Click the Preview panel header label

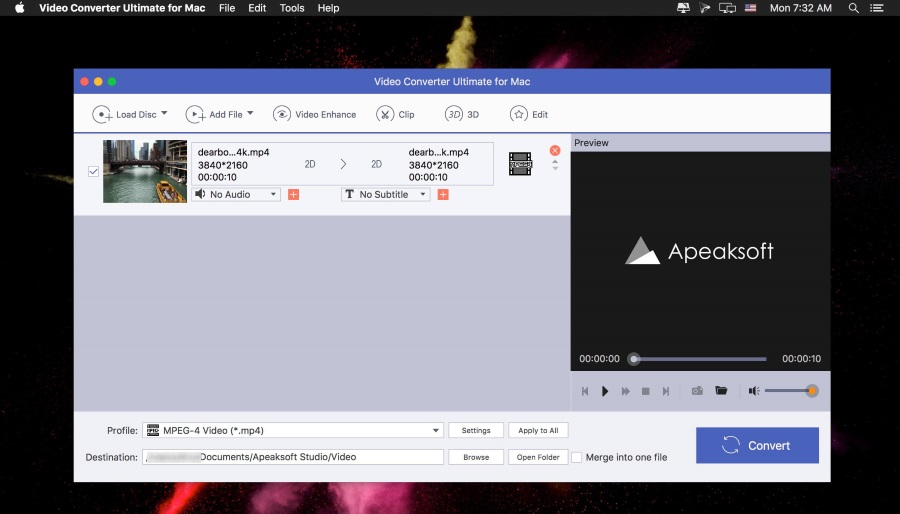591,143
